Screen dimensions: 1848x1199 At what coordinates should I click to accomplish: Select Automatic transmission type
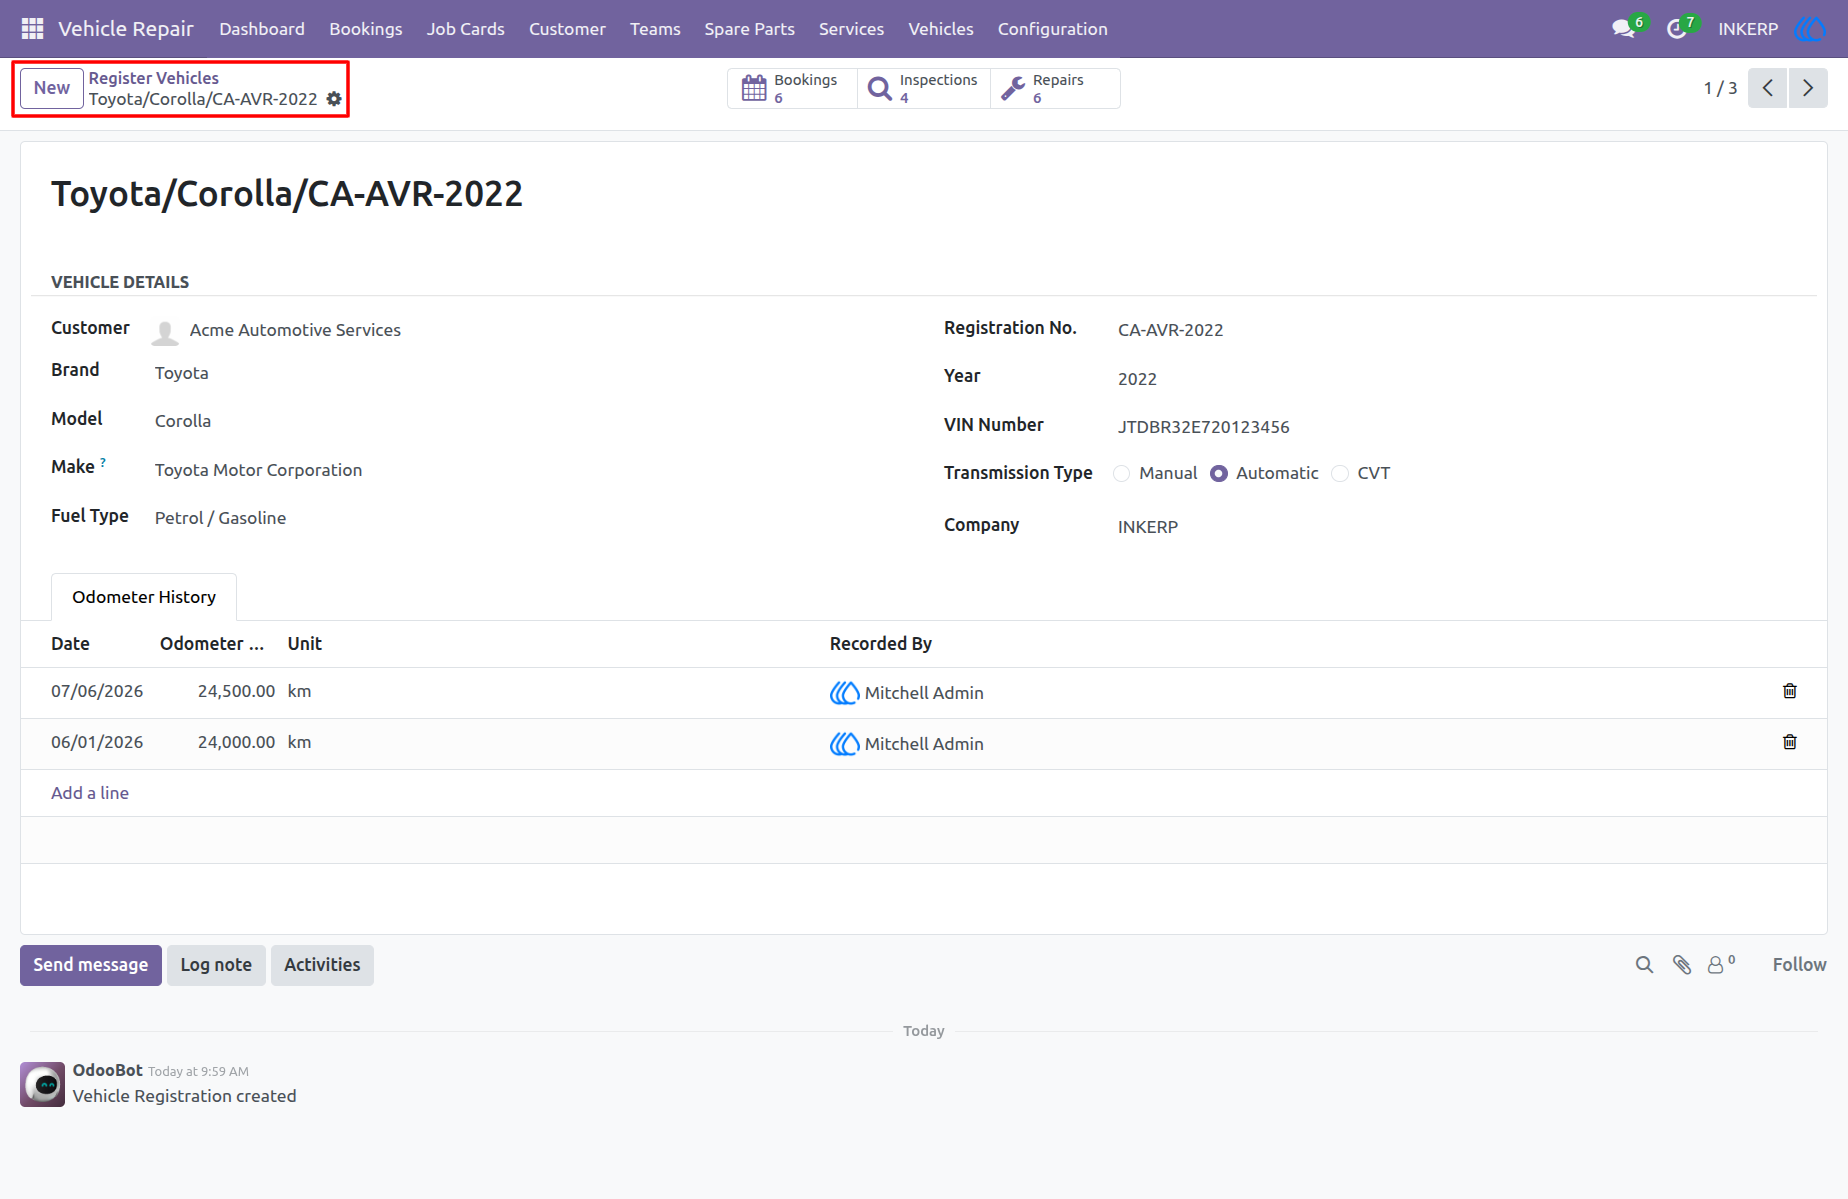(x=1219, y=474)
